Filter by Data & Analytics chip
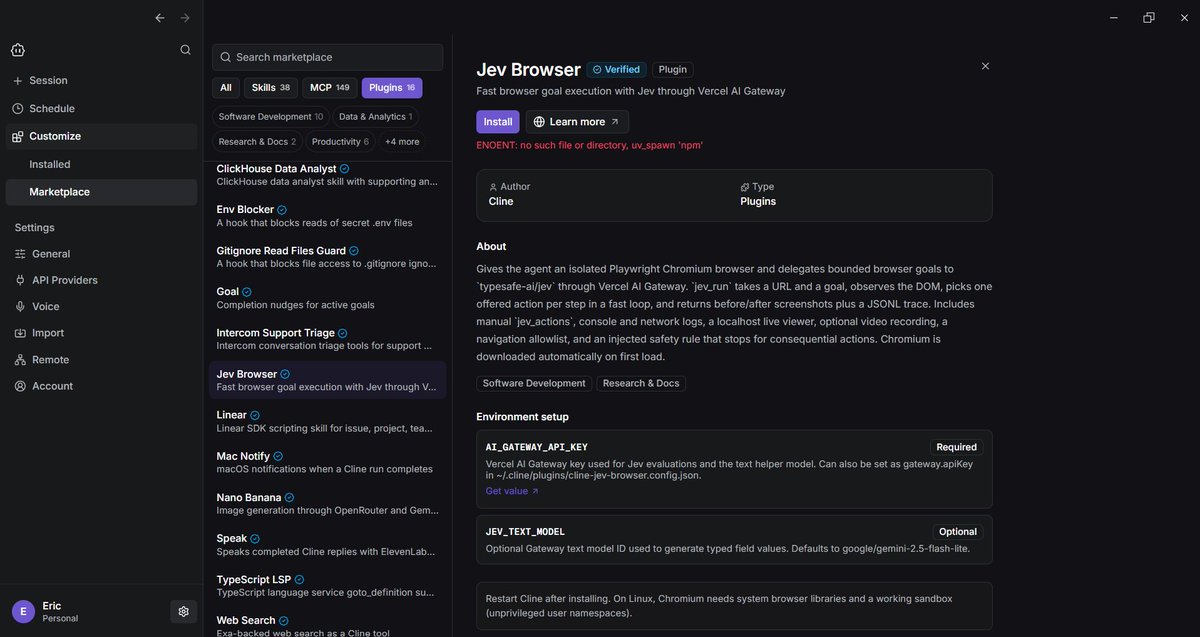Screen dimensions: 1200x637 [x=375, y=117]
